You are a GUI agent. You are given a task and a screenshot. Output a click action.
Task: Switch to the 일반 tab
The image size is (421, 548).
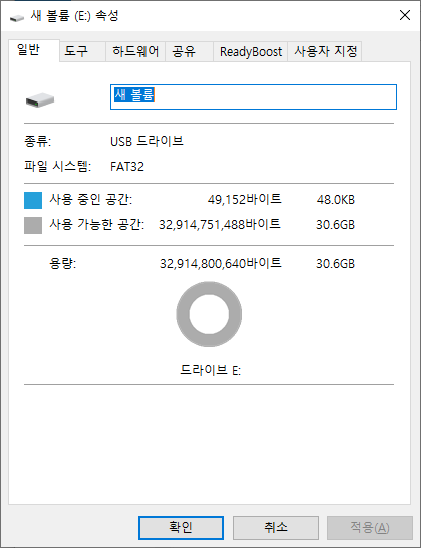click(x=34, y=50)
